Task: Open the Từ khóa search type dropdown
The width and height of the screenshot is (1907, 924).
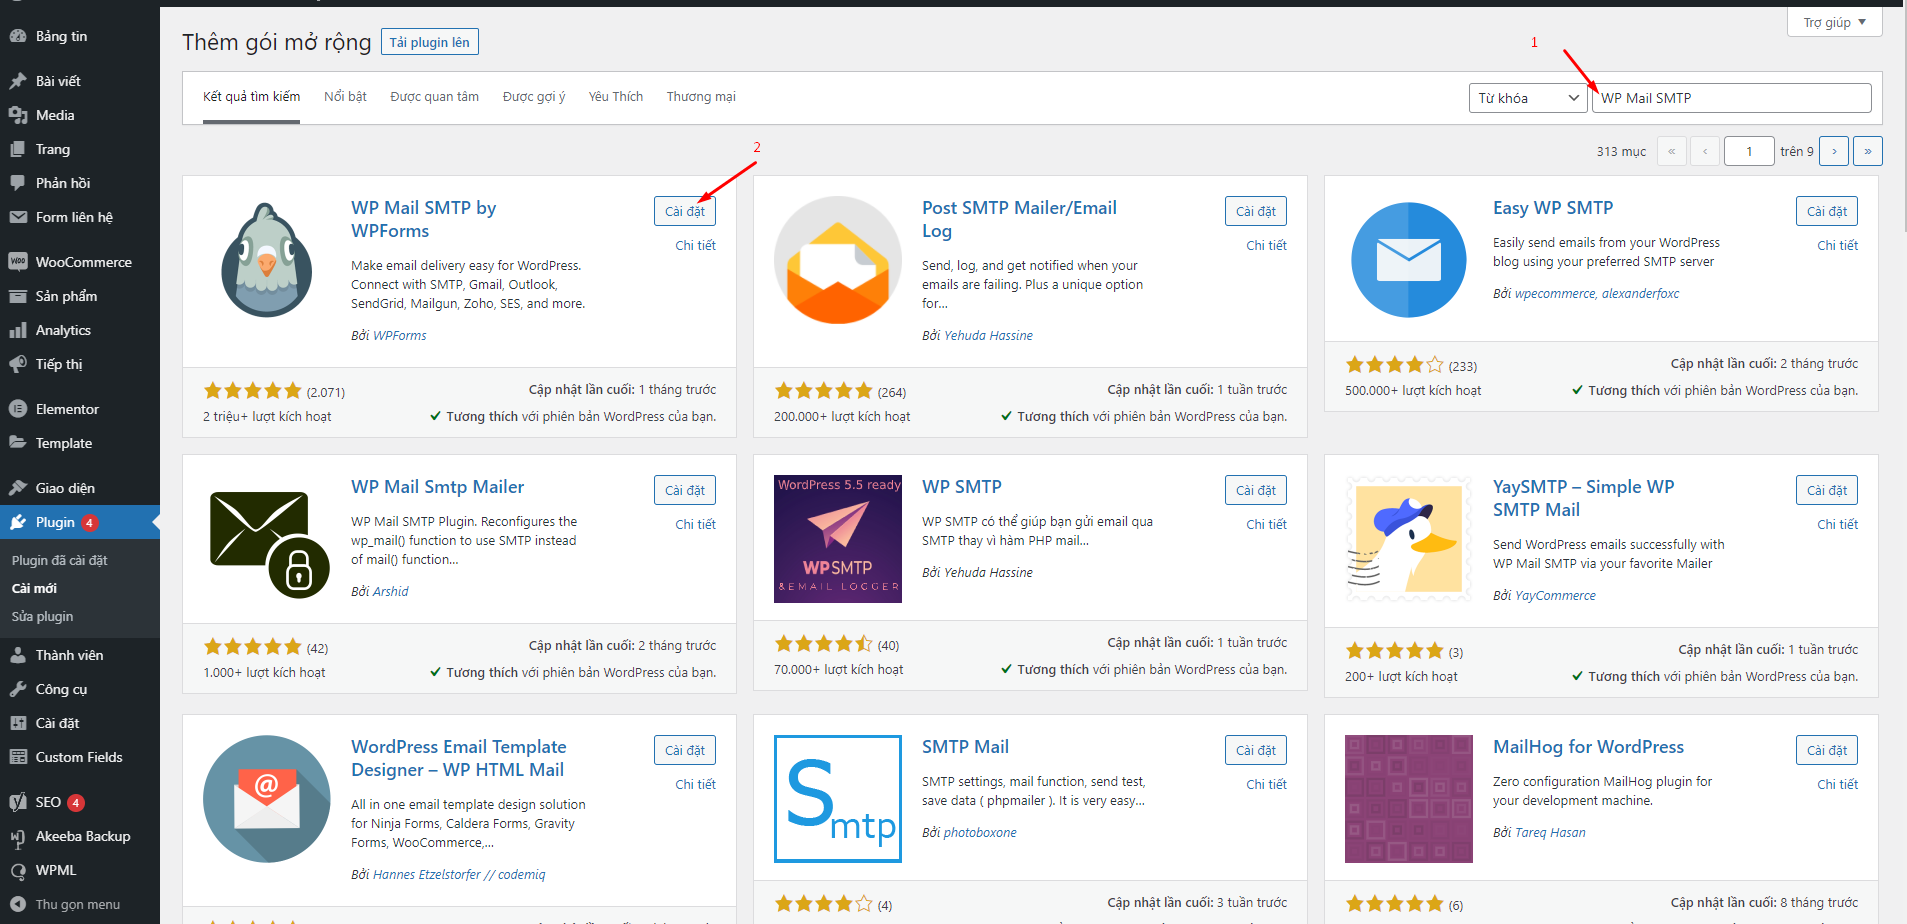Action: click(1527, 98)
